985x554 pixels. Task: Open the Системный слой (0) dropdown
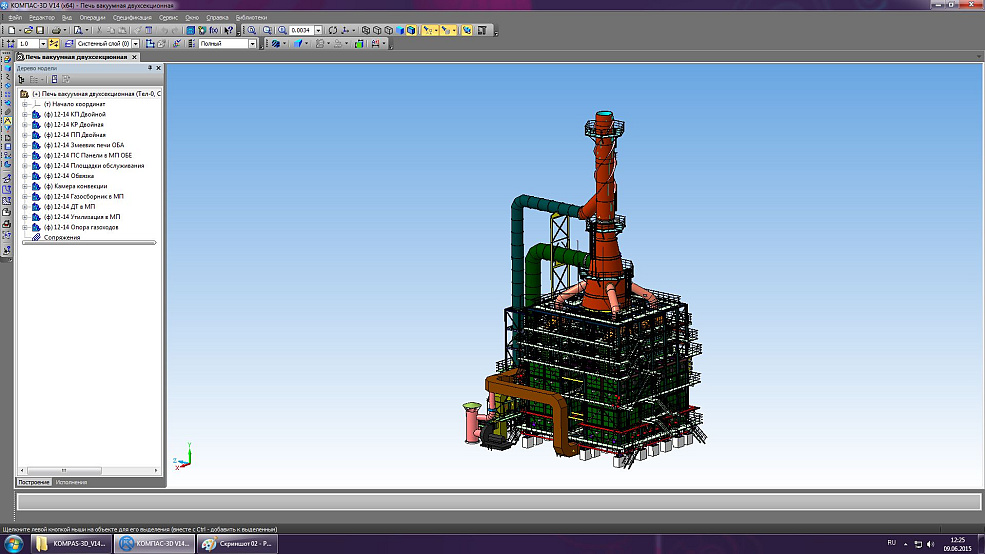click(134, 44)
